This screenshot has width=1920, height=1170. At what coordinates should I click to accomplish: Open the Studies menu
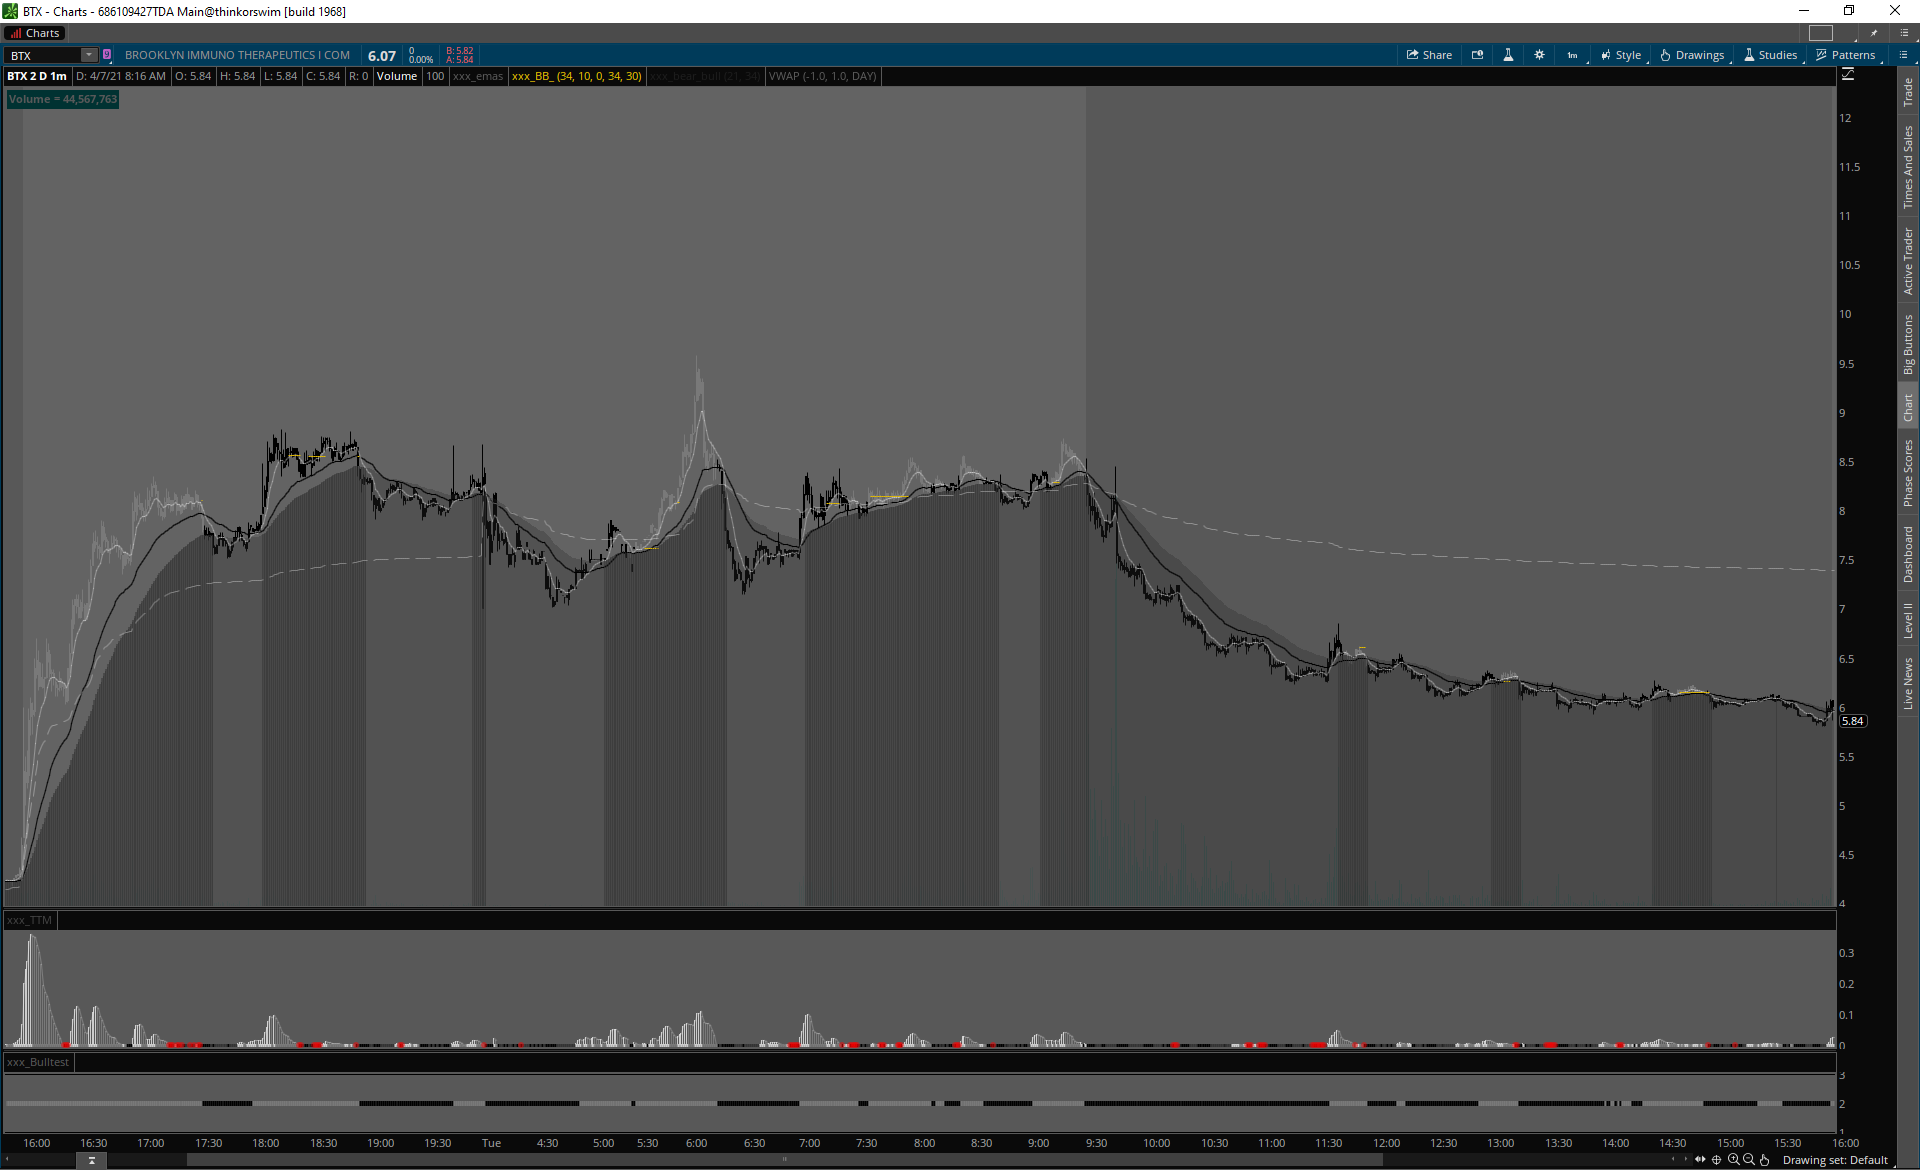click(1771, 55)
